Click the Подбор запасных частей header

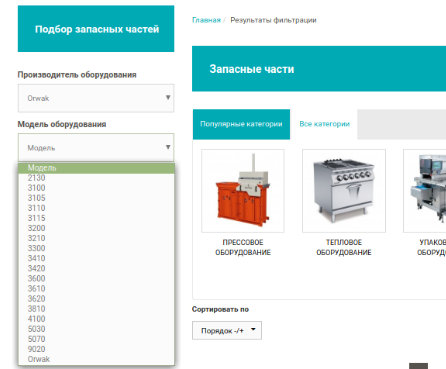pos(96,29)
